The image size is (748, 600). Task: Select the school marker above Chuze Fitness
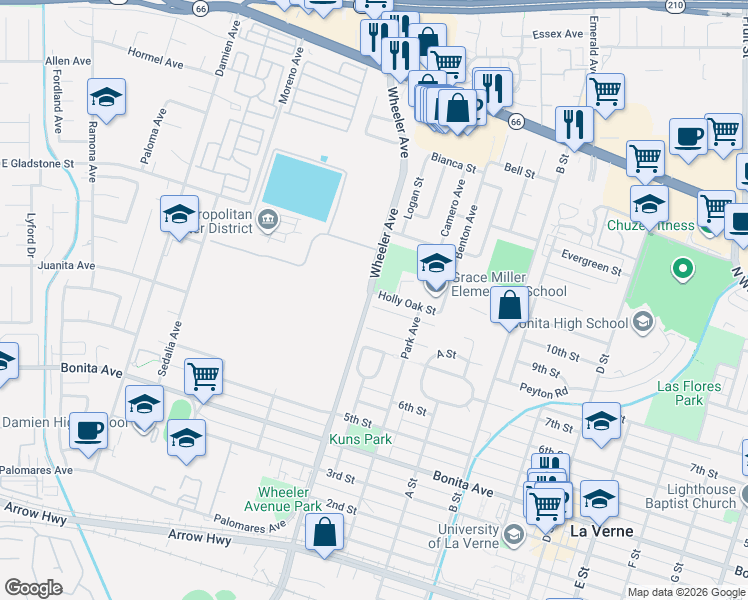pyautogui.click(x=649, y=205)
